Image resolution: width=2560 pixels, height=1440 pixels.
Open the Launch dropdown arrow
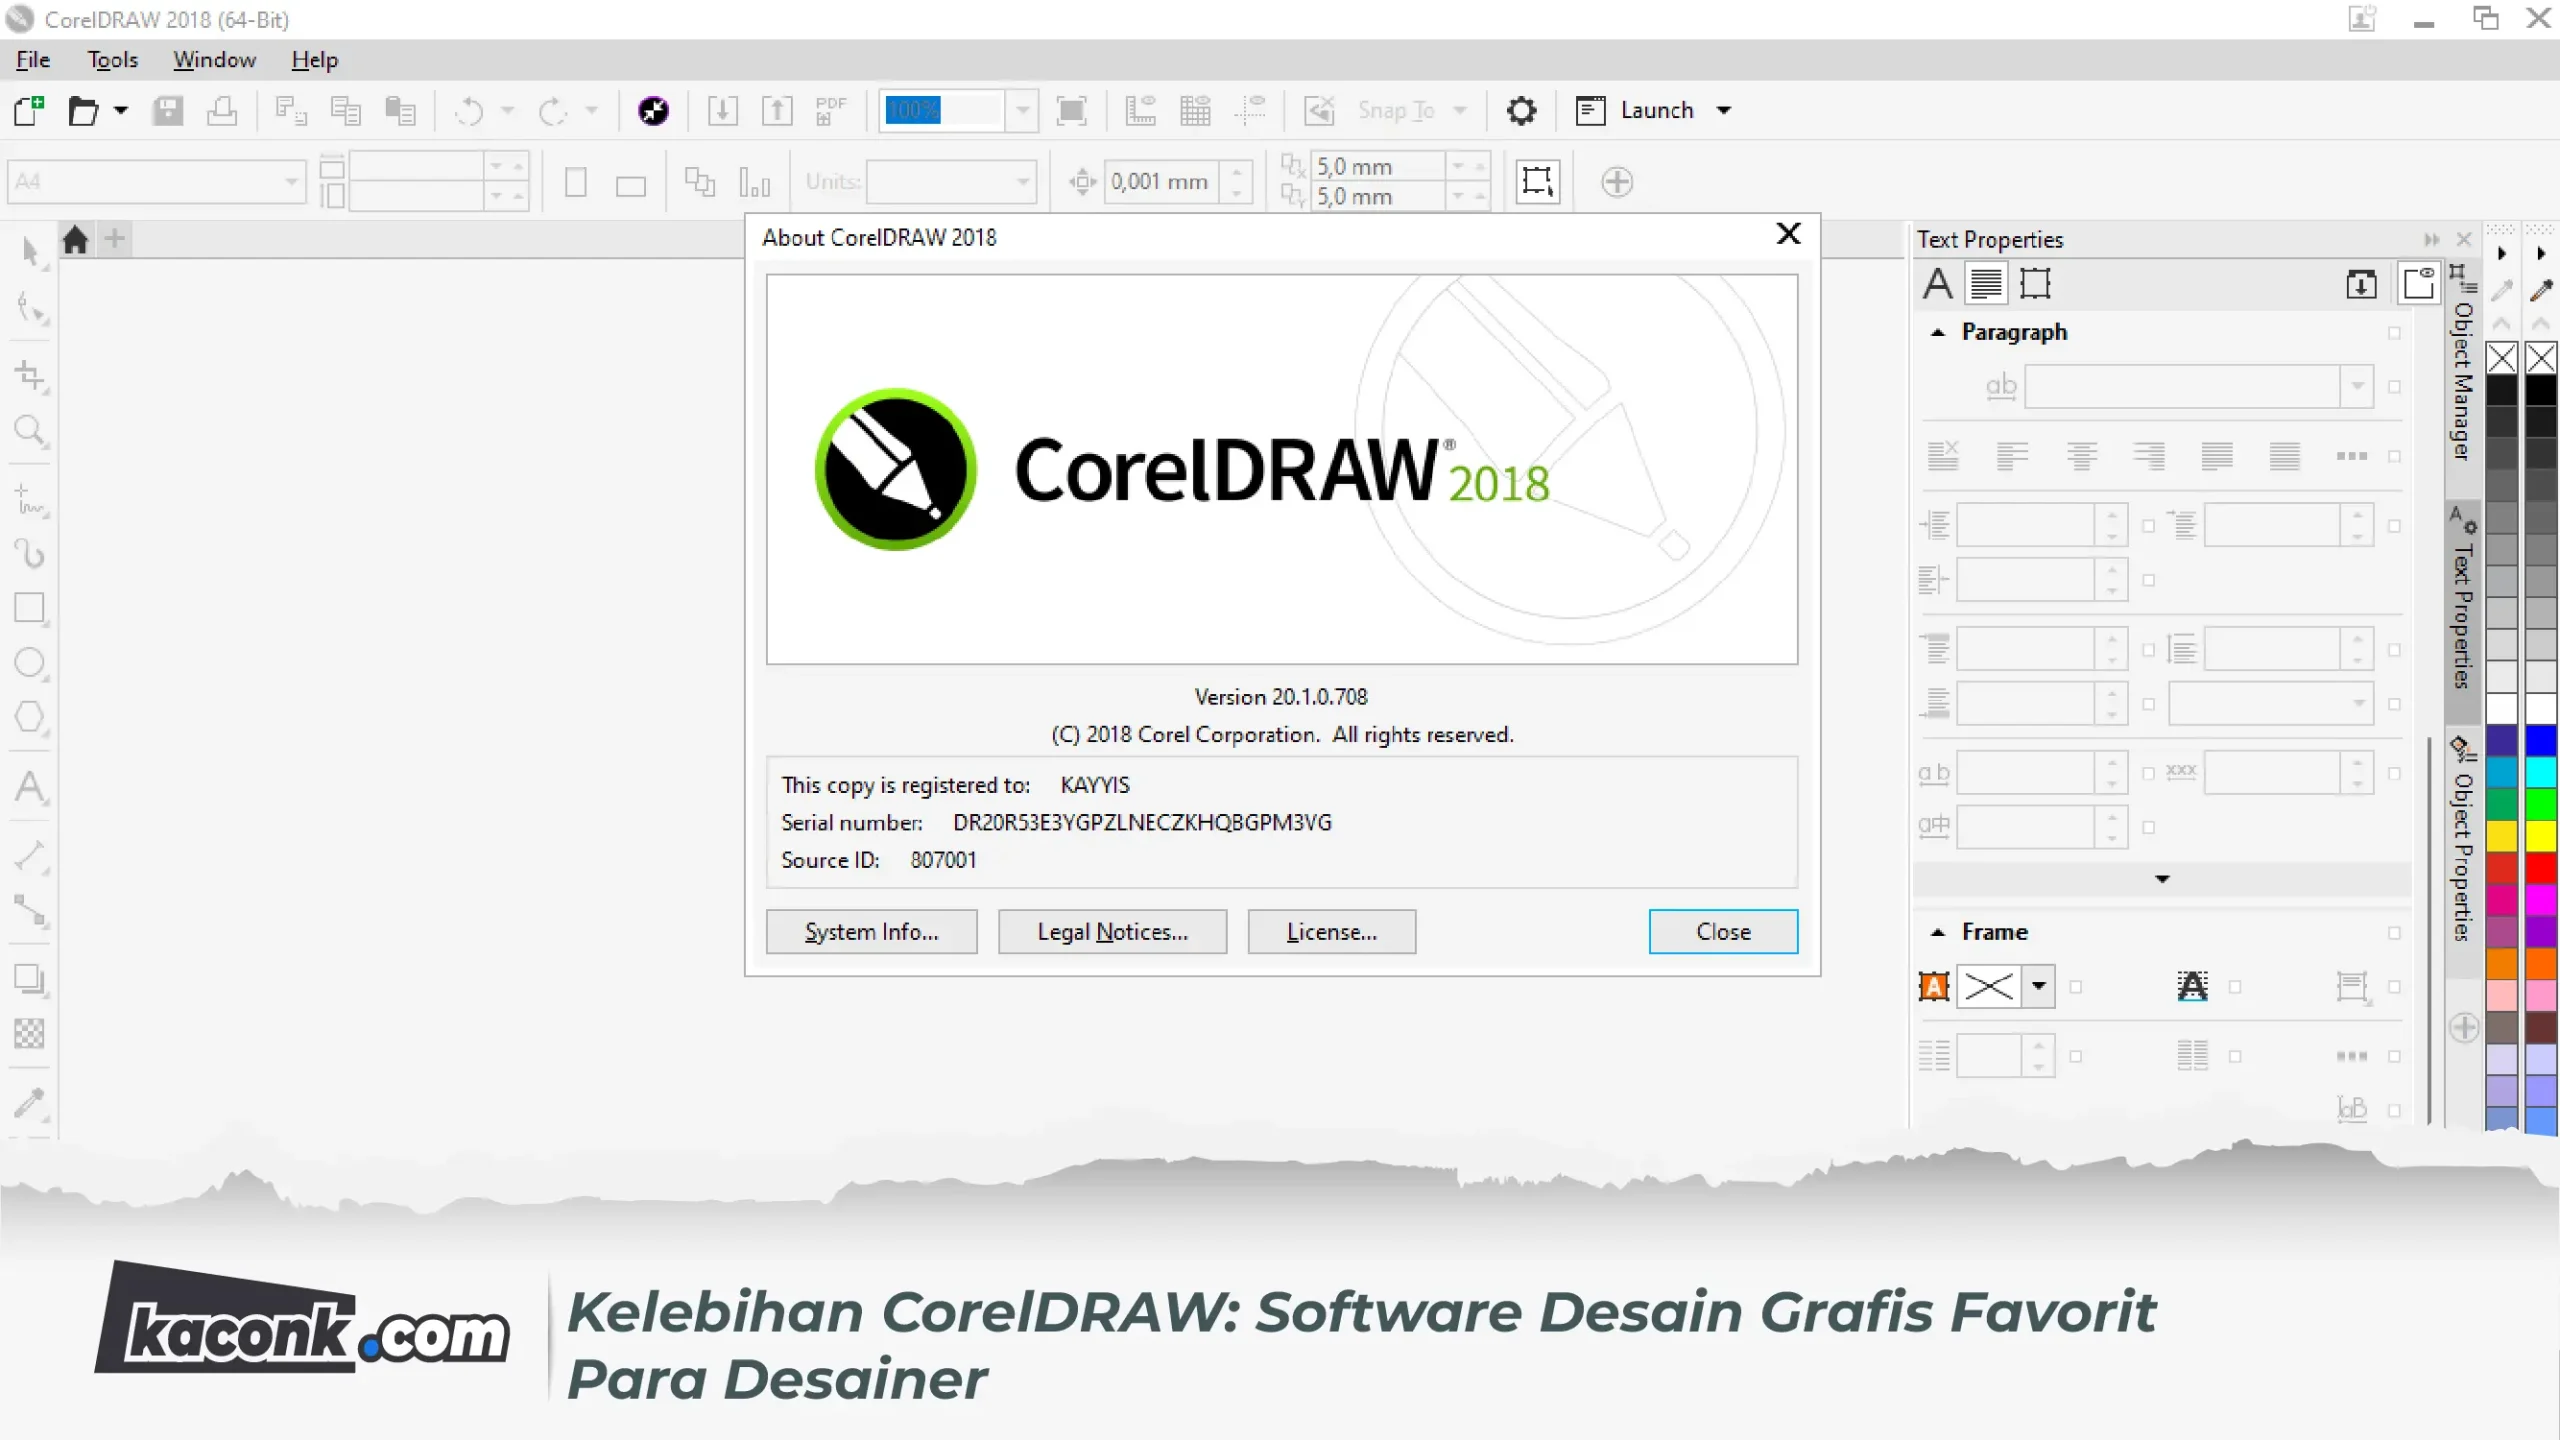1724,110
